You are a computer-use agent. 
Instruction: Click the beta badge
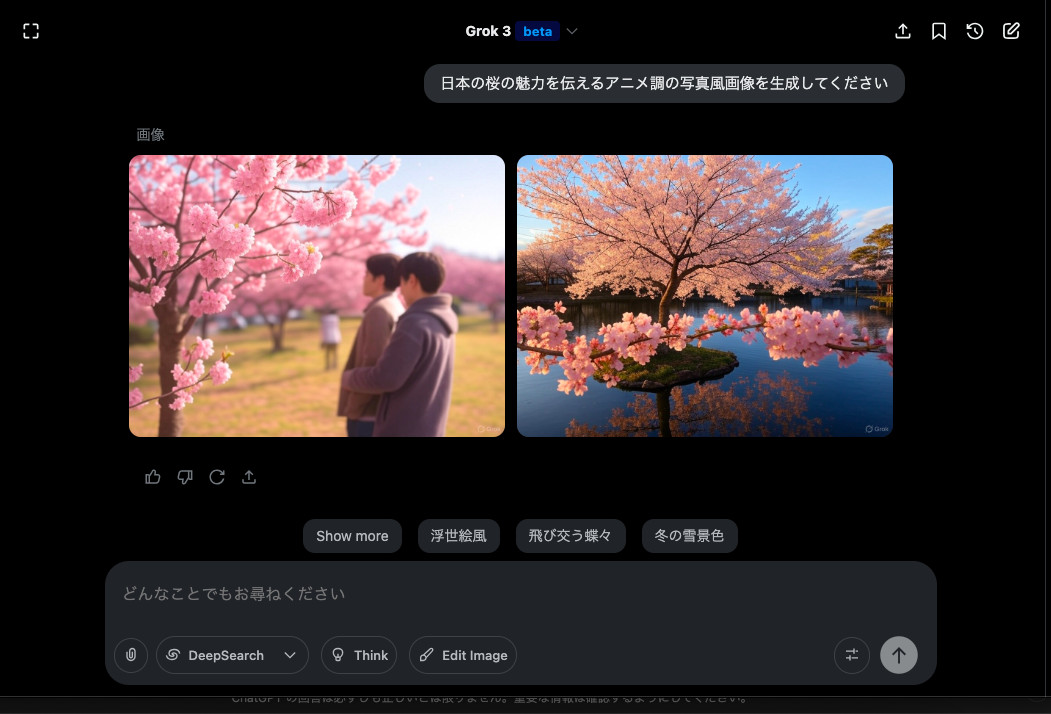[x=538, y=32]
